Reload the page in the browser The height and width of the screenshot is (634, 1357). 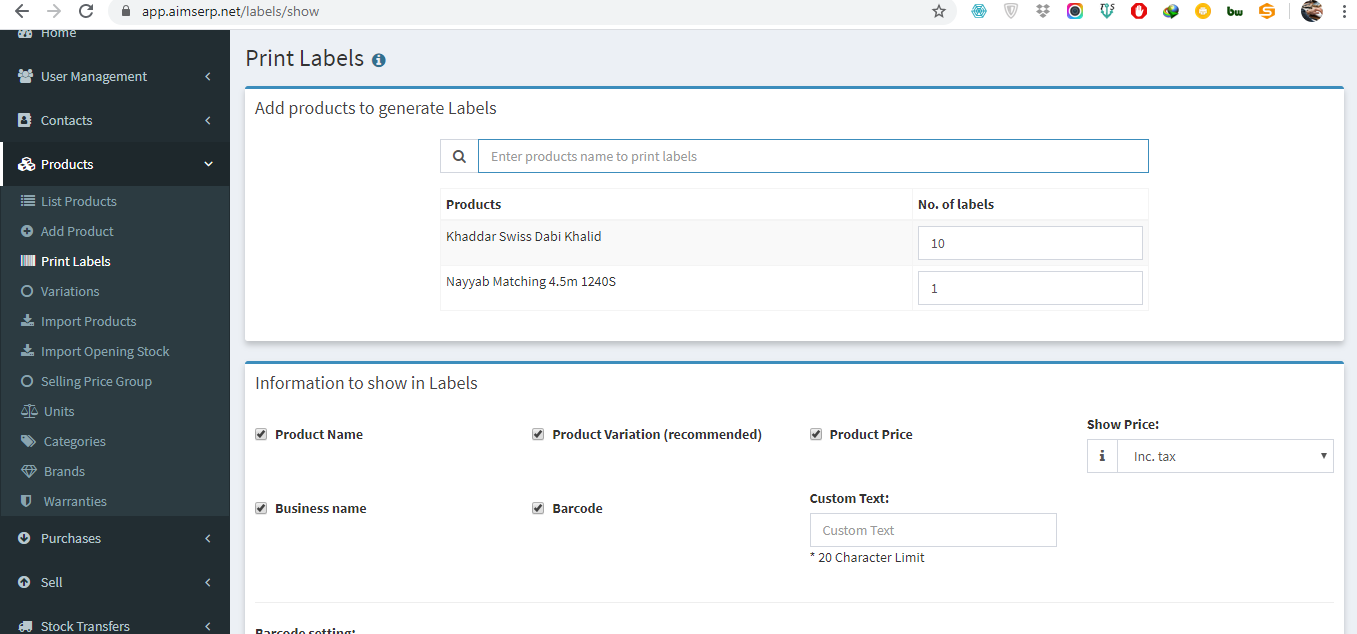pos(86,11)
